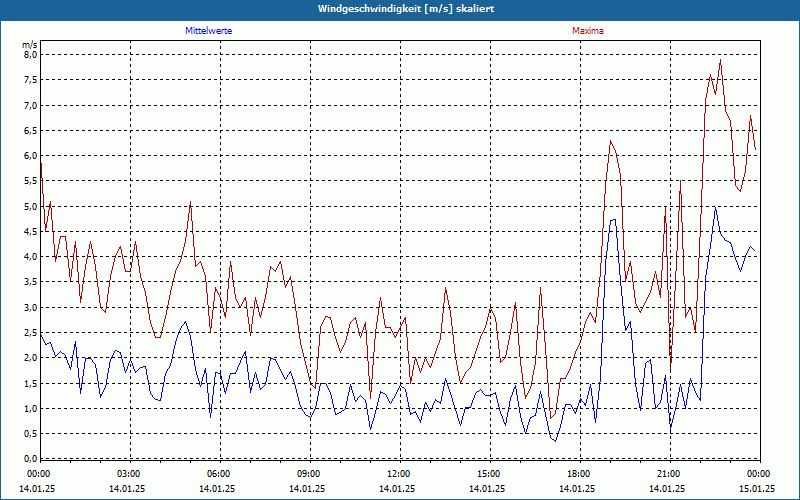This screenshot has height=500, width=800.
Task: Click the 21:00 time axis label
Action: tap(668, 474)
